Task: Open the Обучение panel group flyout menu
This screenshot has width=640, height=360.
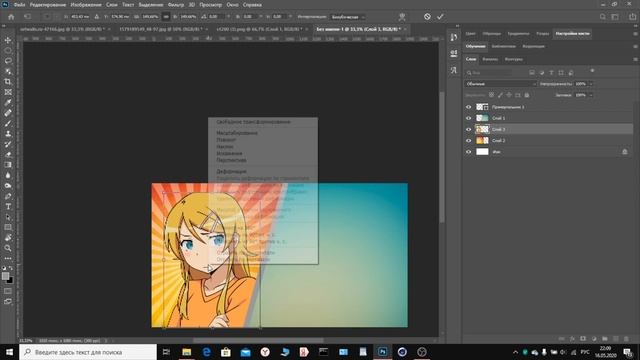Action: 635,47
